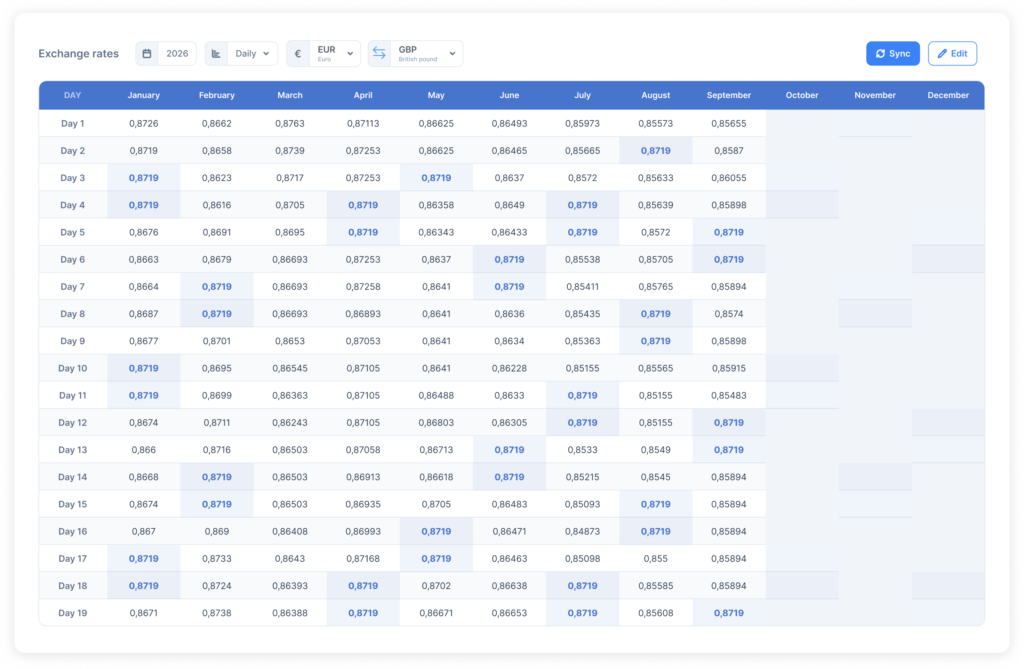This screenshot has width=1024, height=669.
Task: Click the October column header
Action: [x=802, y=95]
